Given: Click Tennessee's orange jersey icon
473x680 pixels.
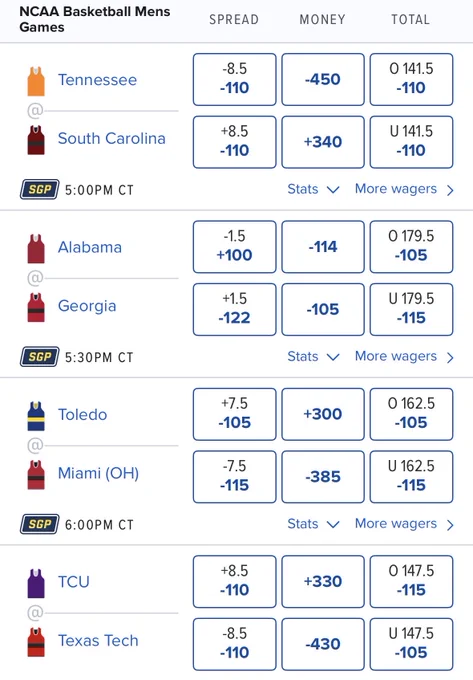Looking at the screenshot, I should coord(36,81).
